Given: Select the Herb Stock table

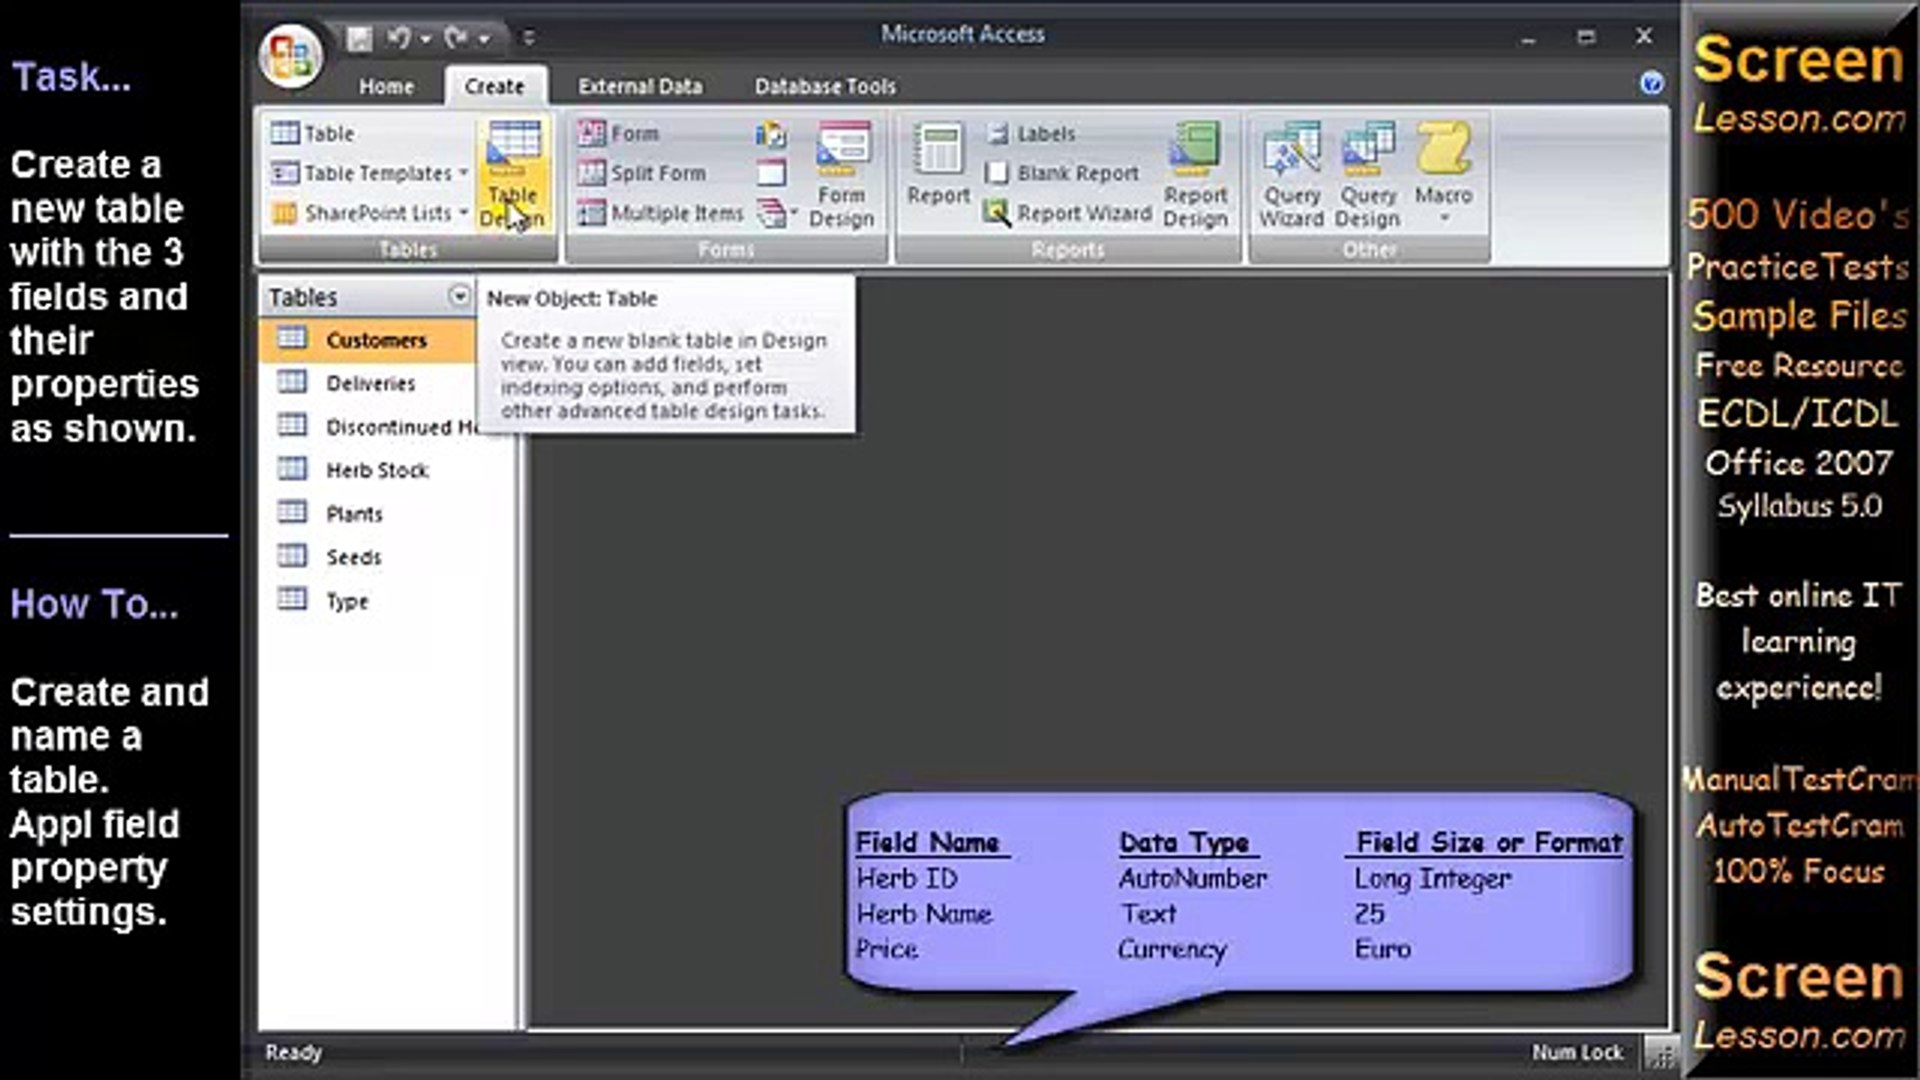Looking at the screenshot, I should tap(376, 470).
